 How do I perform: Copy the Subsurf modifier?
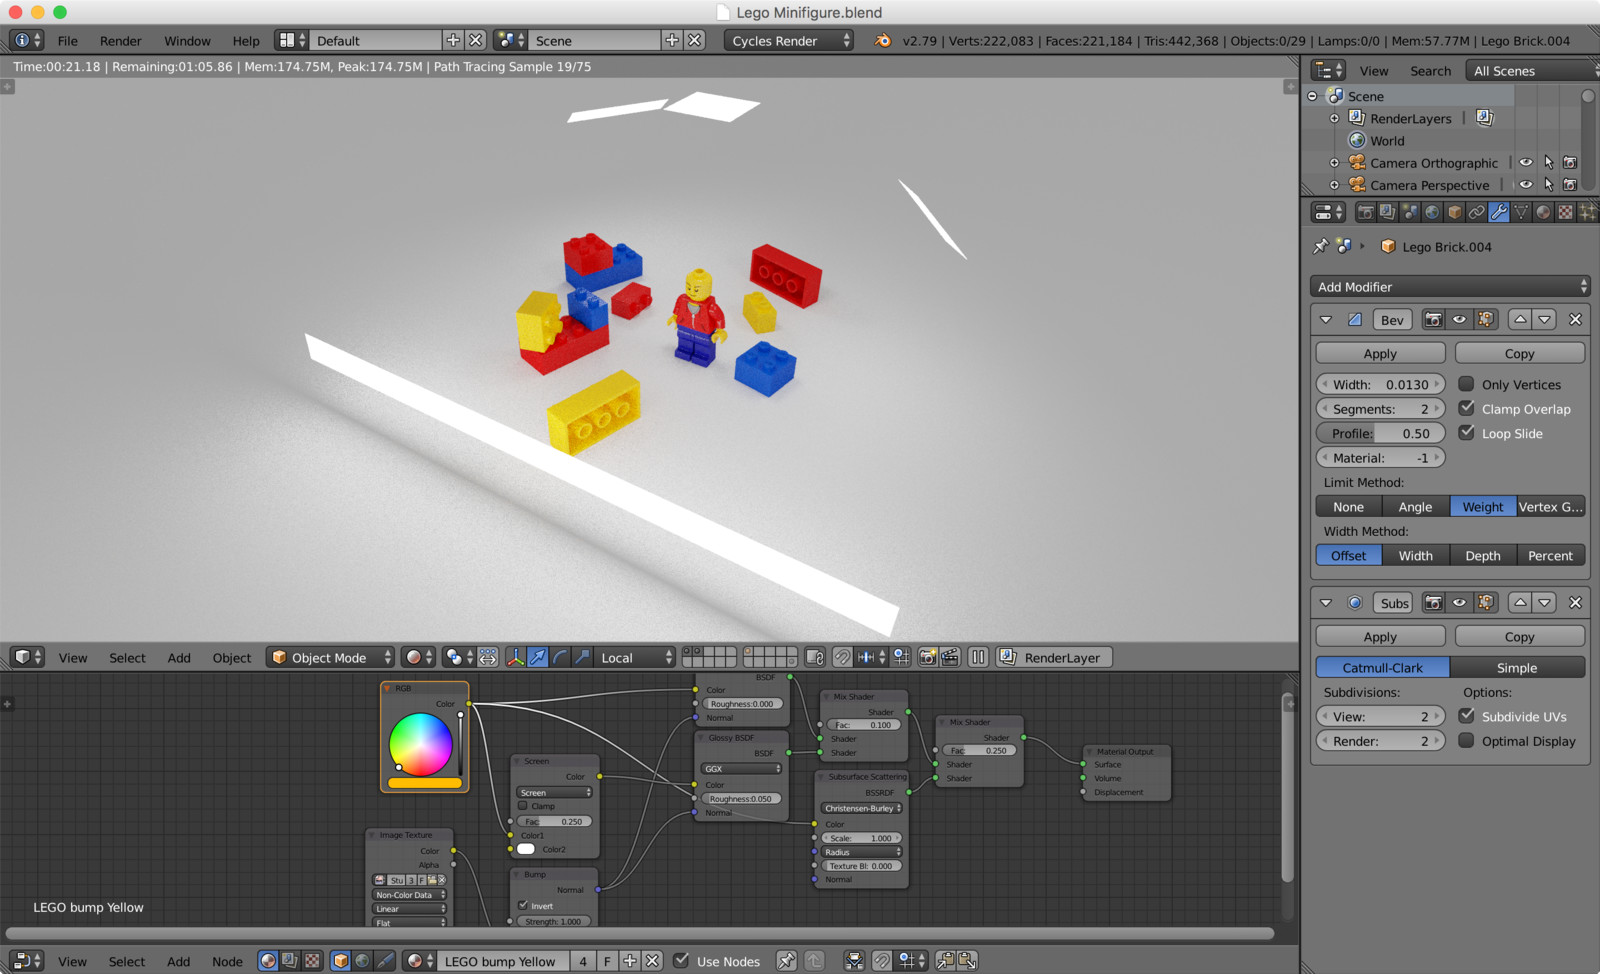[1519, 636]
